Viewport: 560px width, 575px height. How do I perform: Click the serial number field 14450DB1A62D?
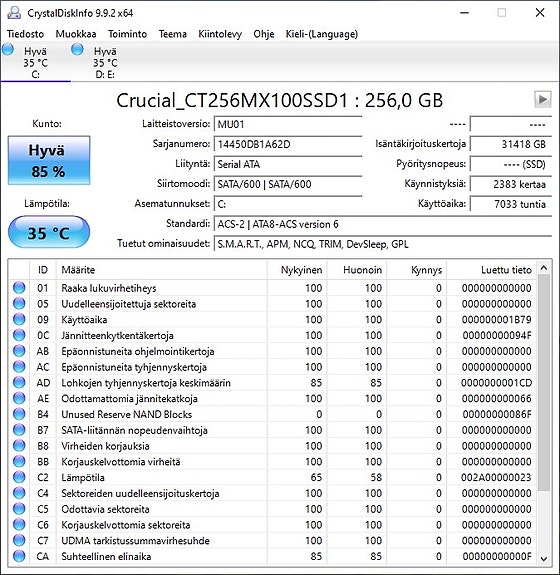point(288,144)
